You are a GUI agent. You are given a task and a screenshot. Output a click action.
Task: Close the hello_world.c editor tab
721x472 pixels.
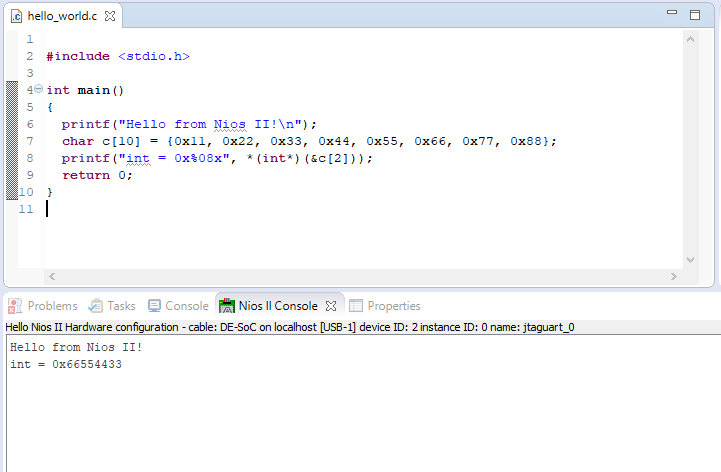110,16
